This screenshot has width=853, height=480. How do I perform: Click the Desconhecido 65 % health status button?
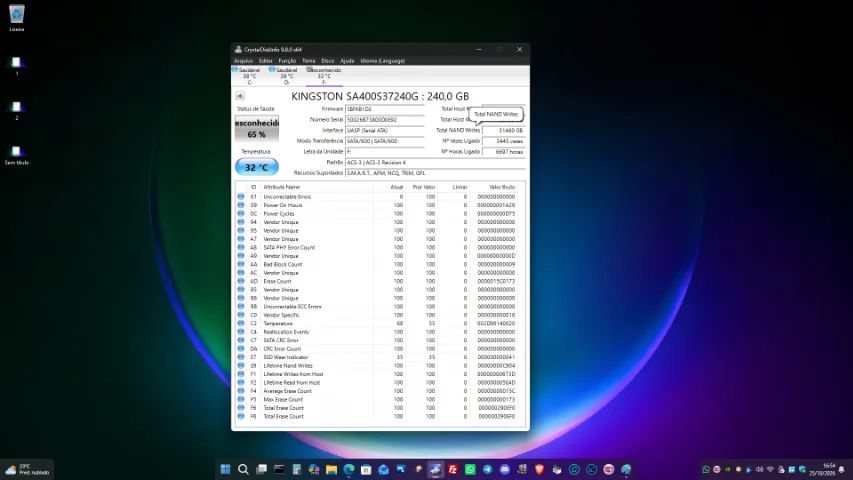coord(257,129)
